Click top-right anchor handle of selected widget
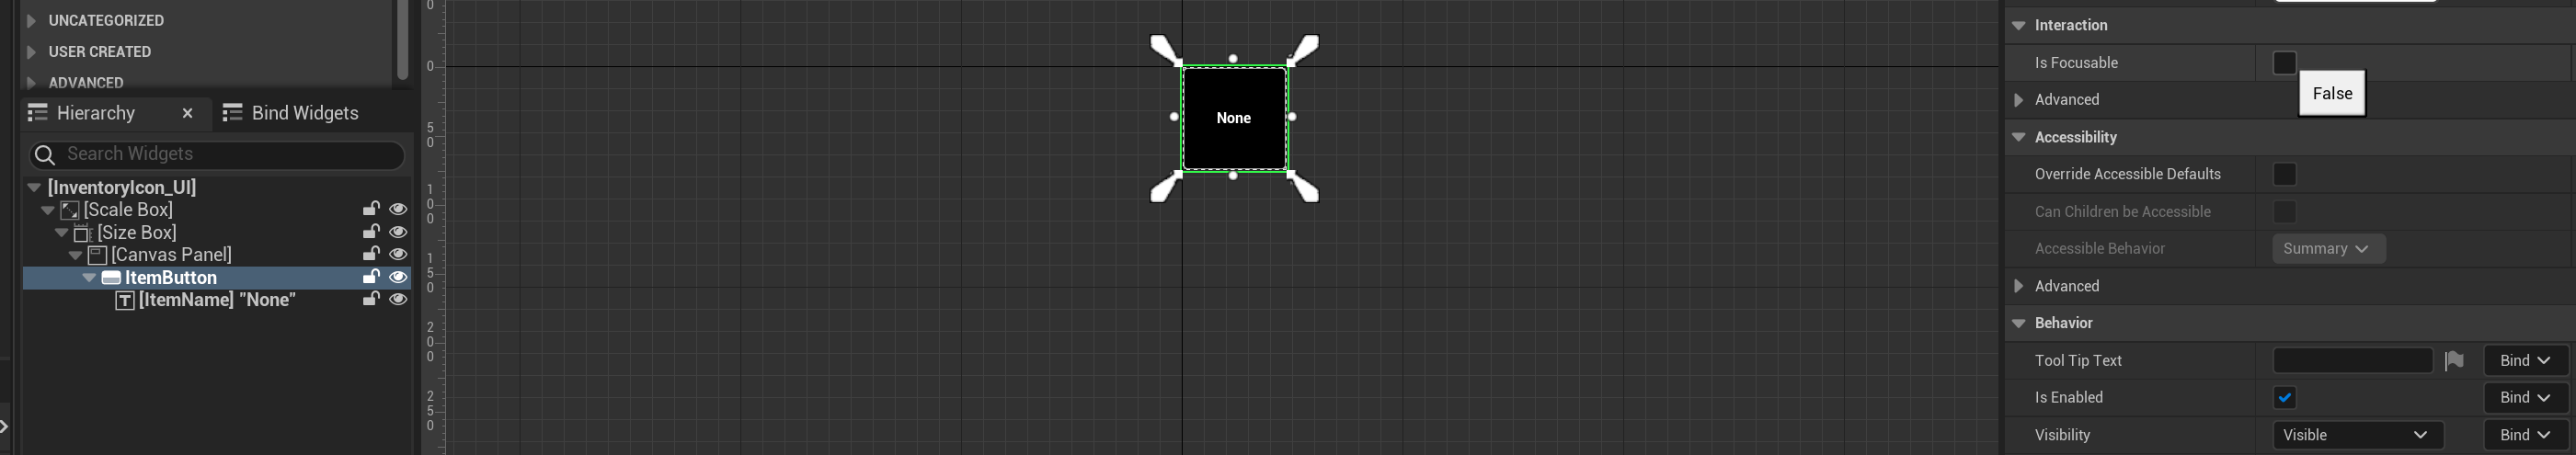The width and height of the screenshot is (2576, 455). (x=1303, y=49)
